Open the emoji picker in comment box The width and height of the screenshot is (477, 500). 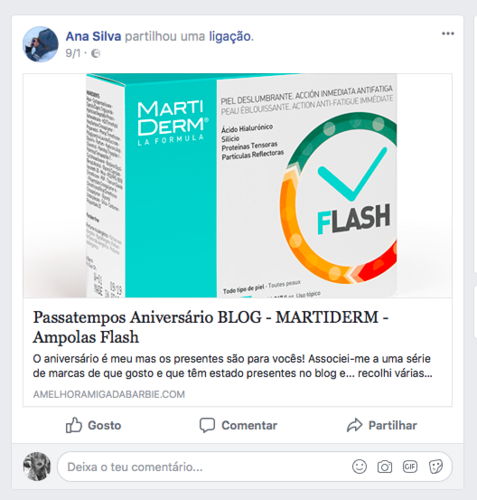tap(359, 467)
